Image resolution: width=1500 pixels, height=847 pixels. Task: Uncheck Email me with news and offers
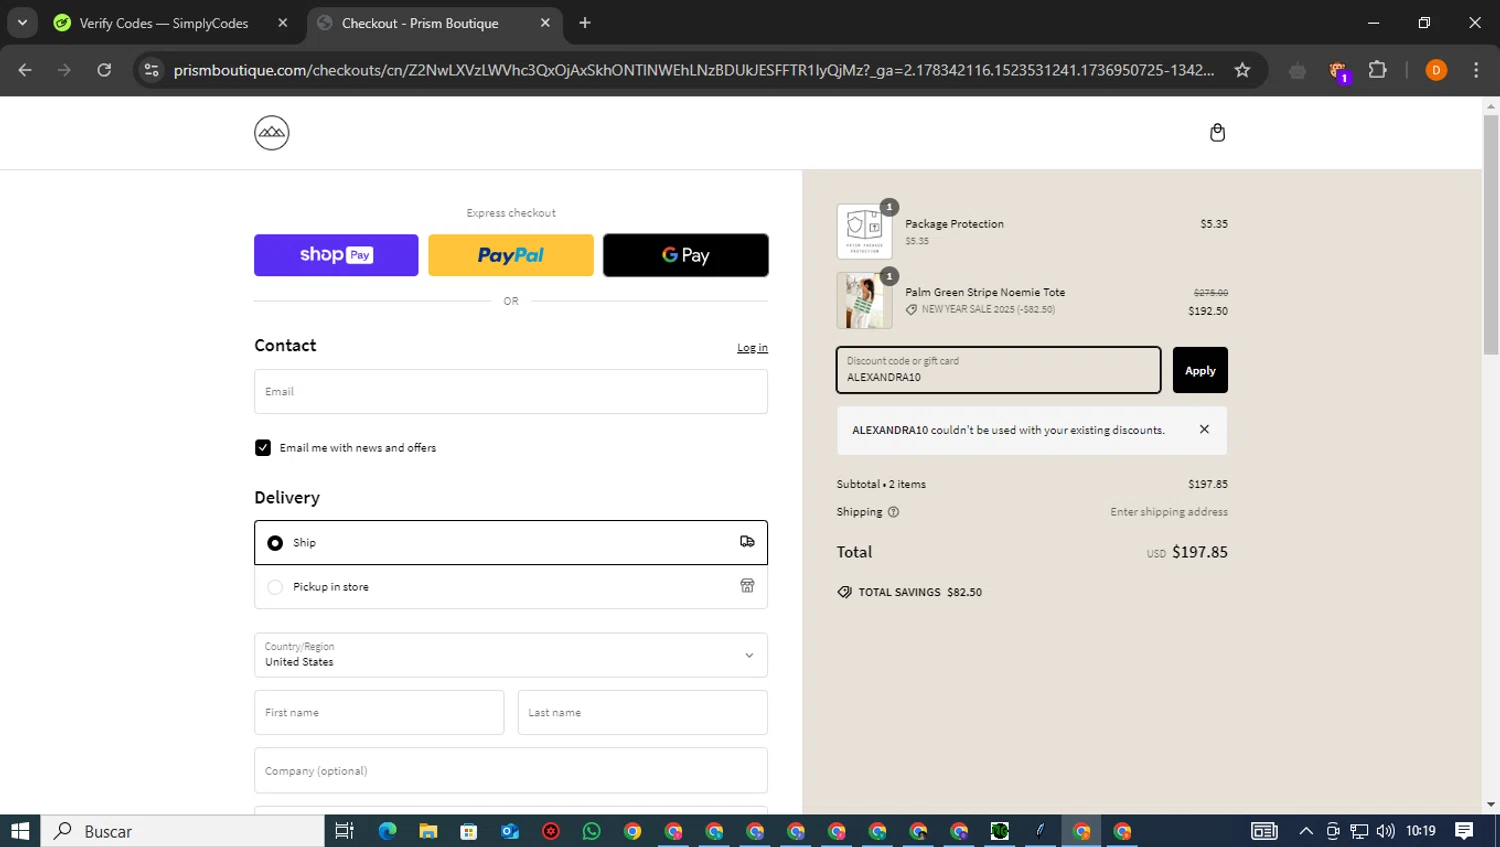pos(263,448)
